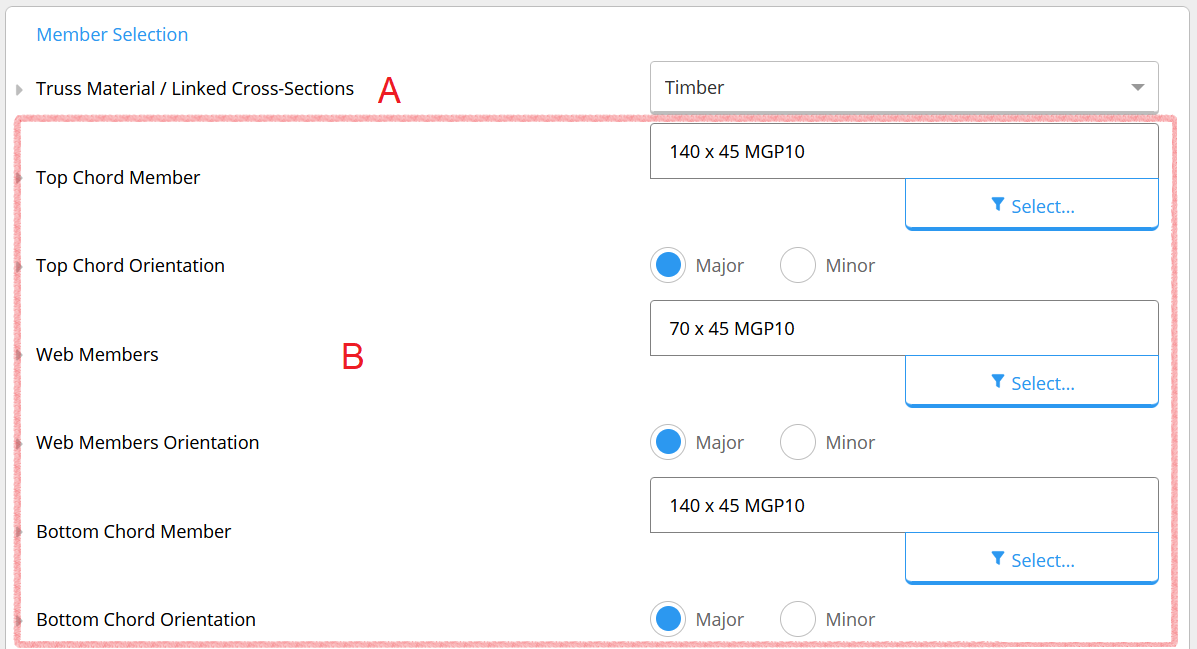The width and height of the screenshot is (1197, 649).
Task: Choose Minor for Top Chord Orientation
Action: [x=798, y=265]
